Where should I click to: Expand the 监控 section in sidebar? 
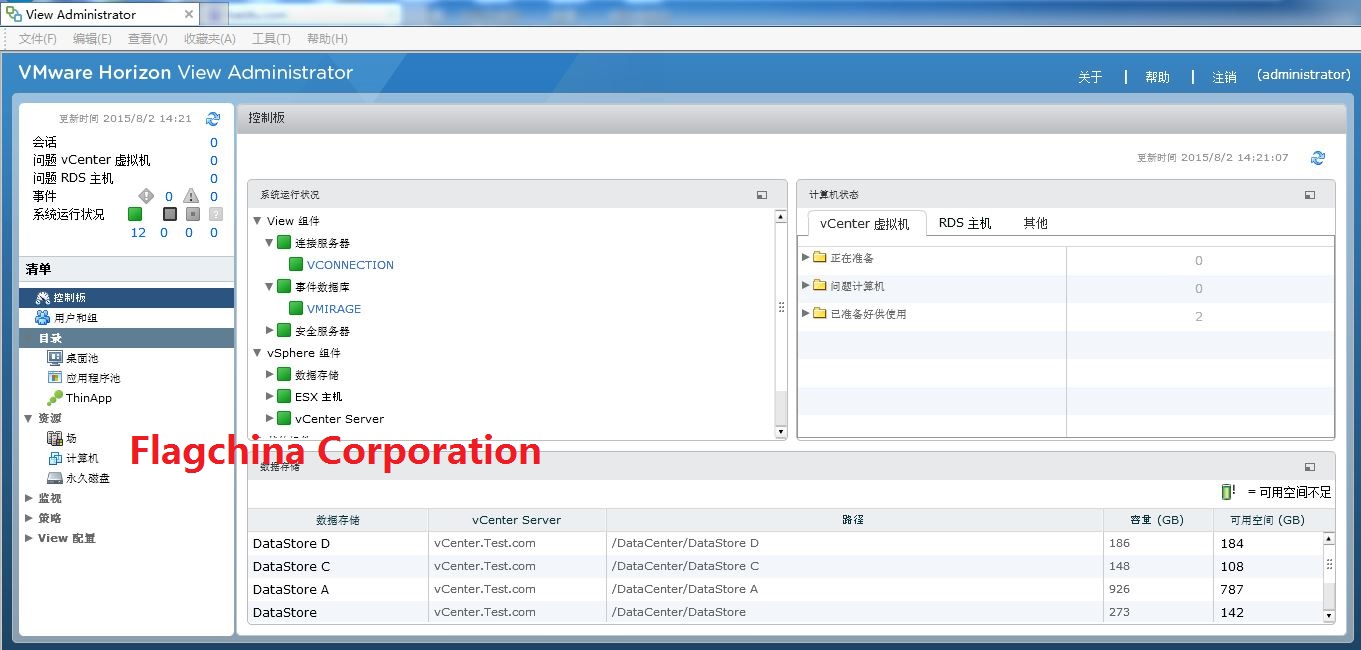coord(28,498)
